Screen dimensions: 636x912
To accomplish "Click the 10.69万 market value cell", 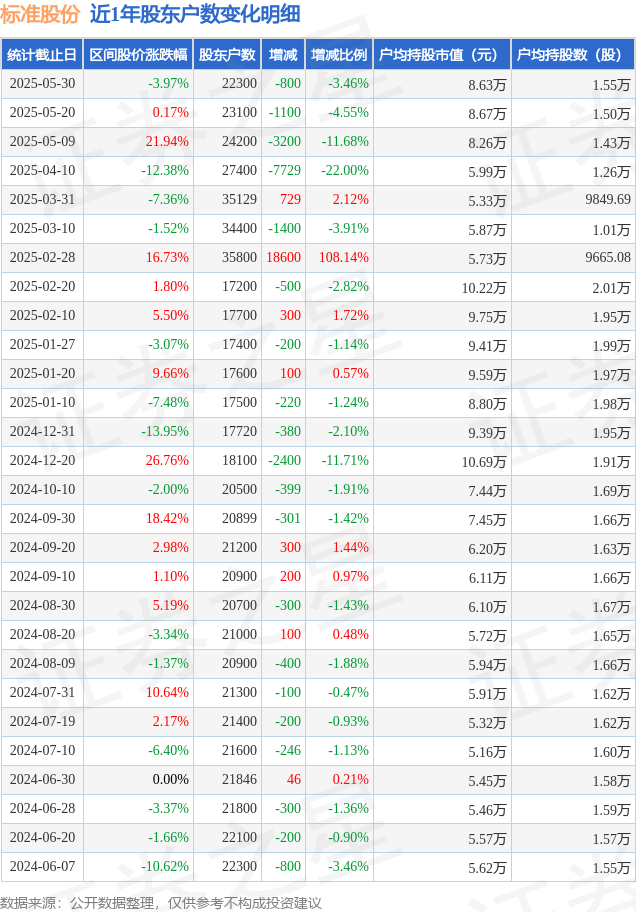I will [x=483, y=461].
